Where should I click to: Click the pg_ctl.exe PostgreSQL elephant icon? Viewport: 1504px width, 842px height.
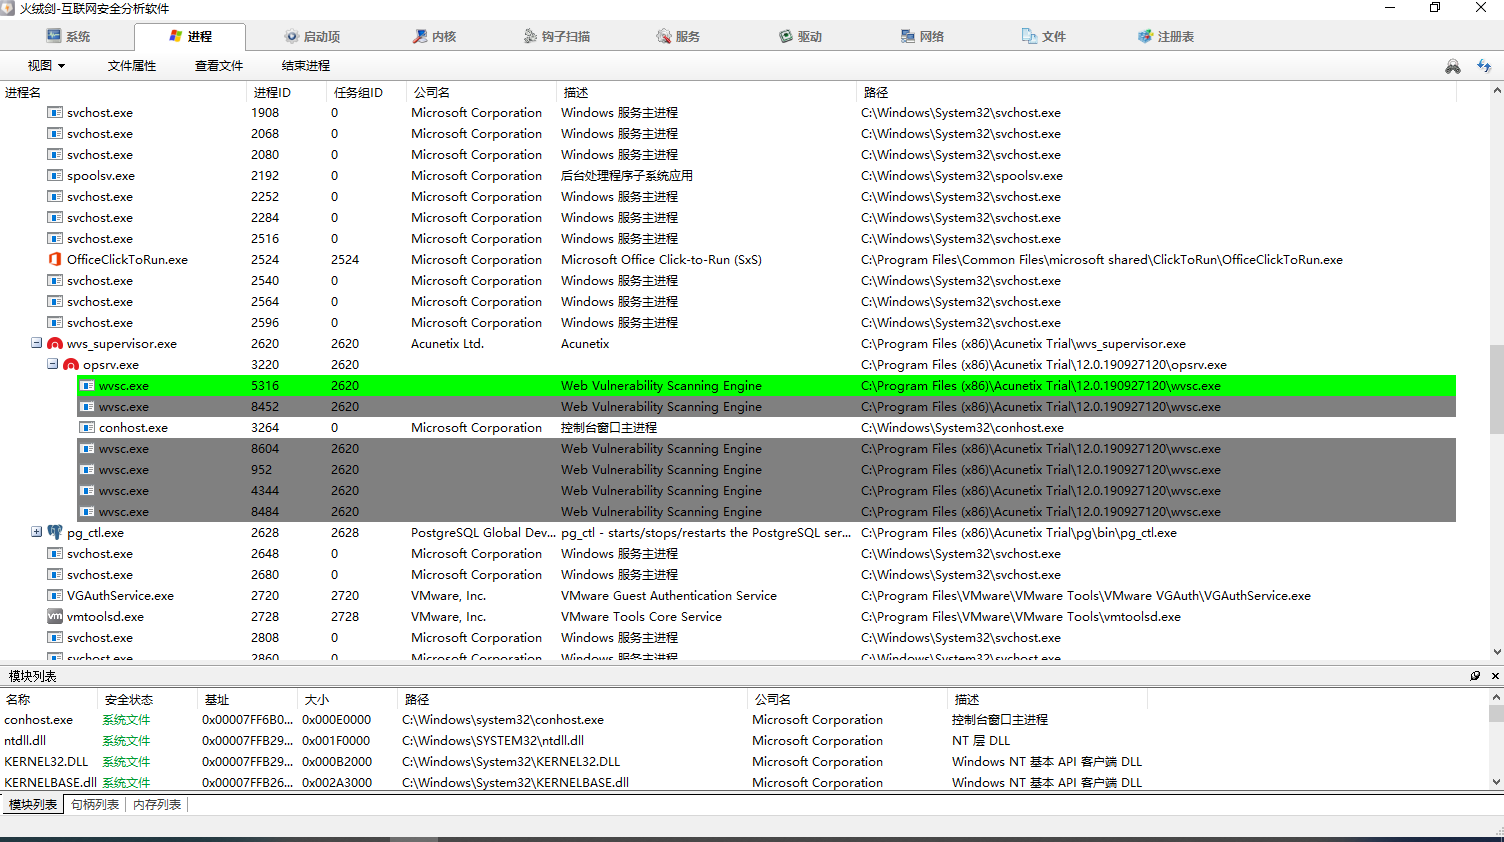[55, 533]
